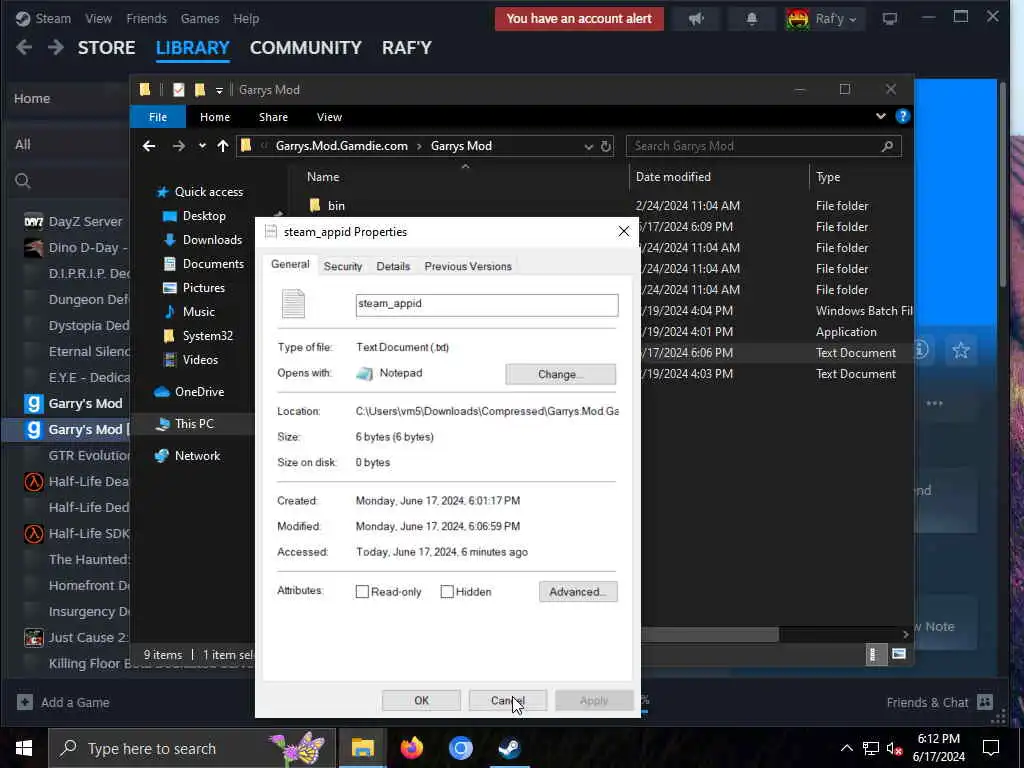Click Add a Game in Steam
The width and height of the screenshot is (1024, 768).
[x=63, y=703]
